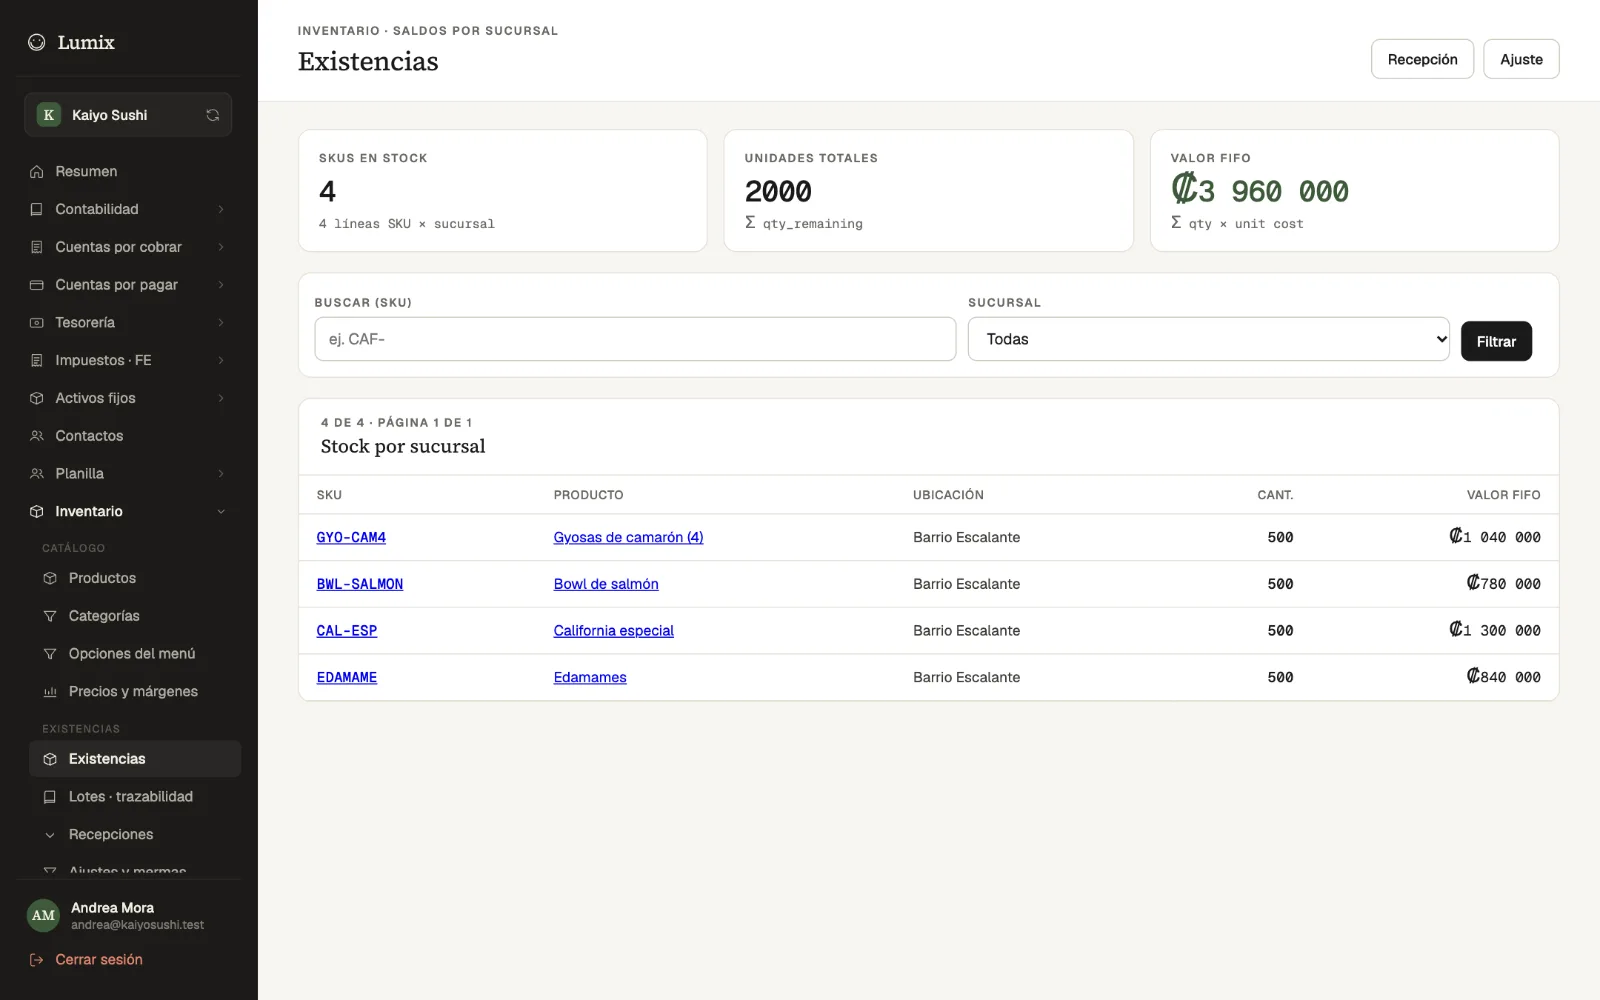Open the Resumen menu item
Viewport: 1600px width, 1000px height.
[128, 172]
